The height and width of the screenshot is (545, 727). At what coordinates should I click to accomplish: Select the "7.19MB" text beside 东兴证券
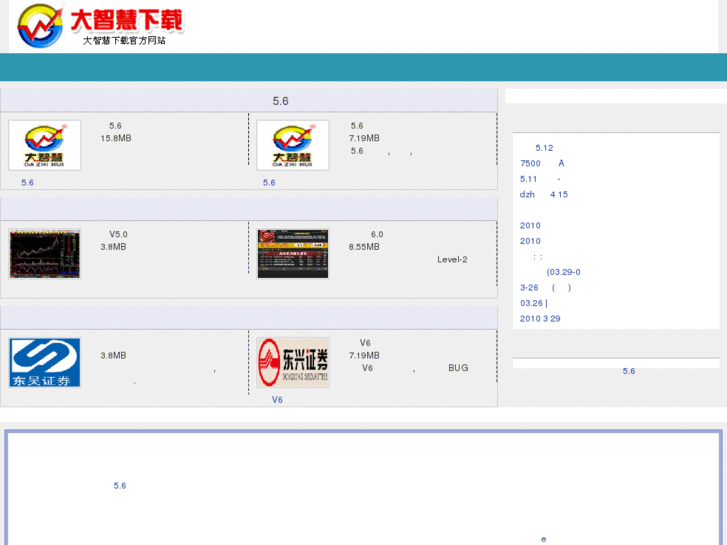(364, 355)
